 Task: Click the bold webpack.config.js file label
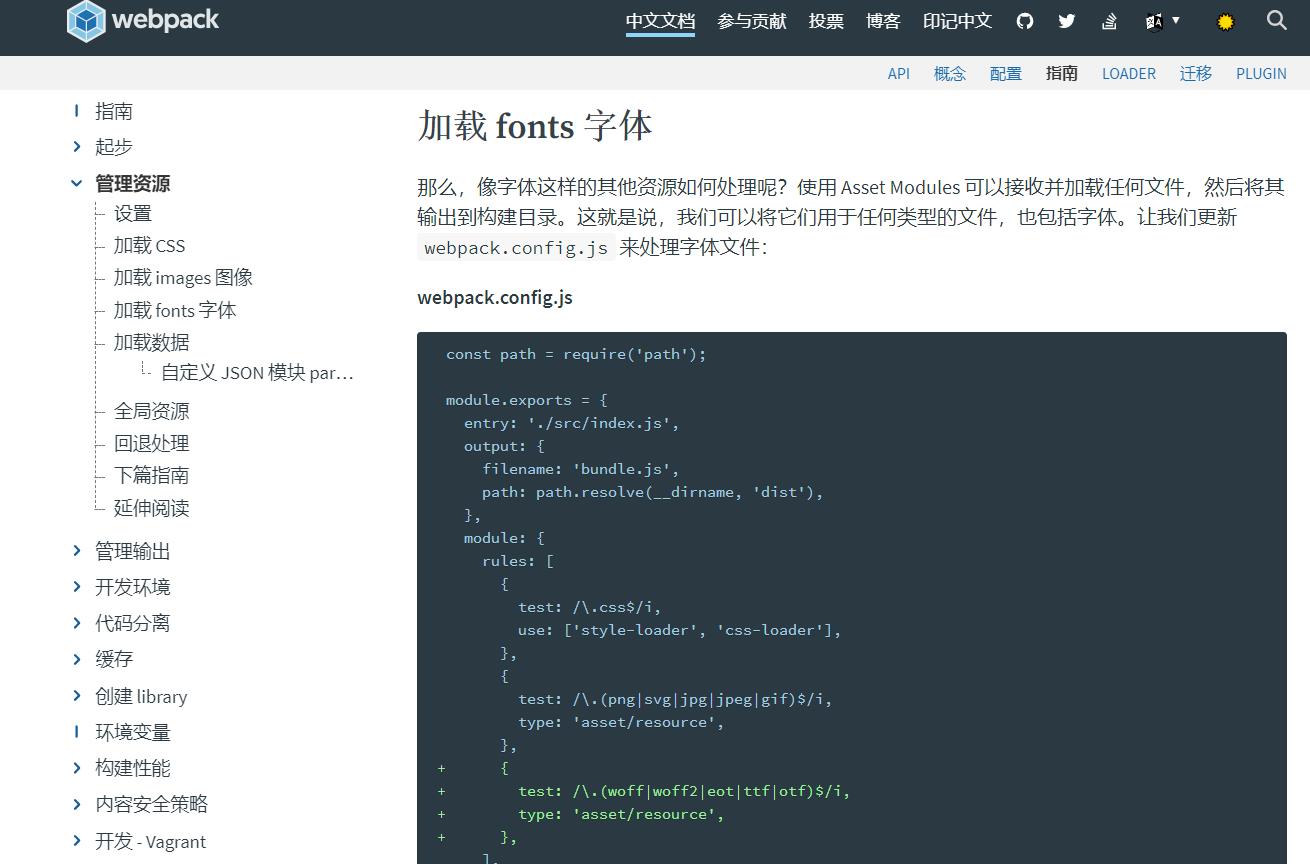pos(495,297)
